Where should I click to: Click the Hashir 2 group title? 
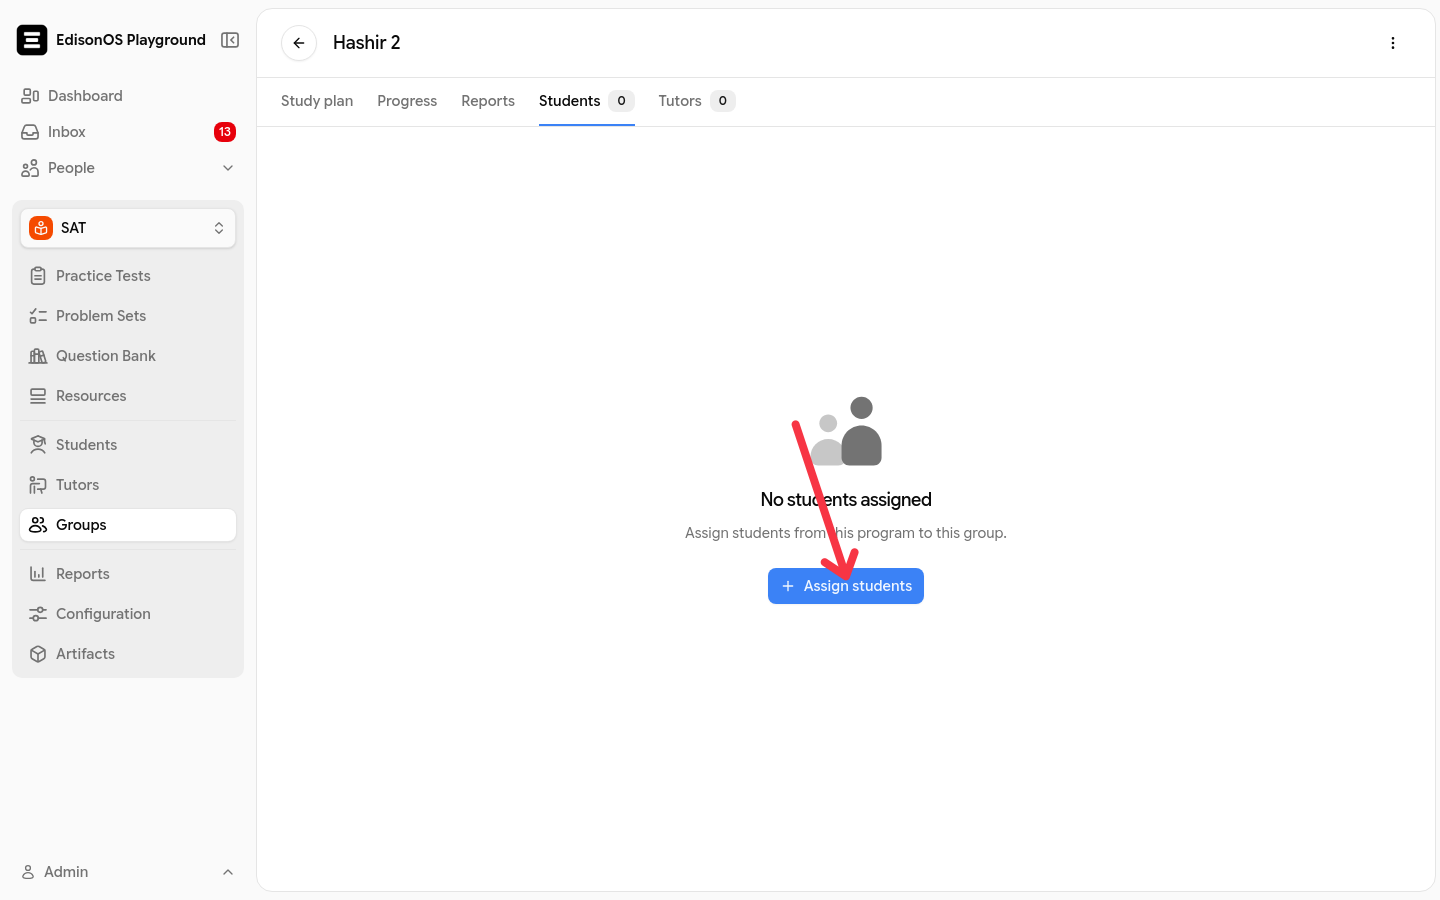click(367, 43)
